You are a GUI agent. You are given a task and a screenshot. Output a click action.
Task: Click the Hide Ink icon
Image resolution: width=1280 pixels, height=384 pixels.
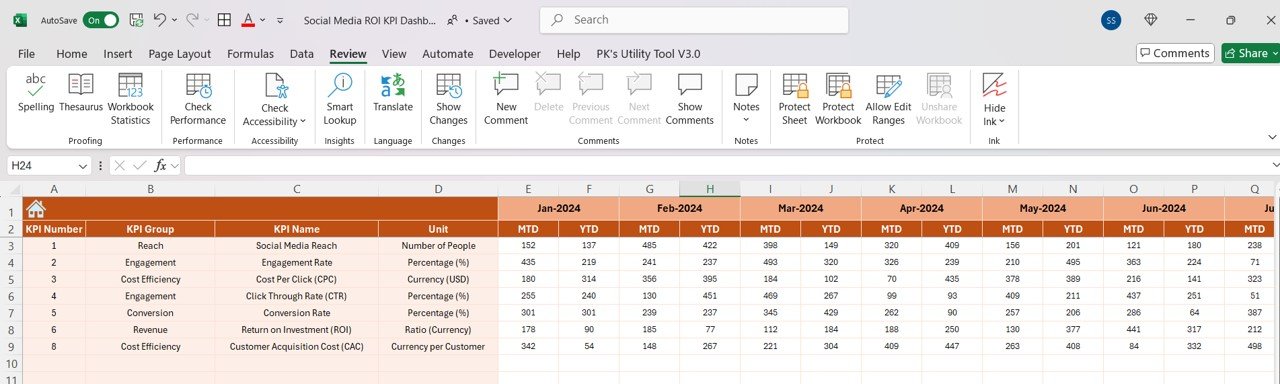pos(994,86)
